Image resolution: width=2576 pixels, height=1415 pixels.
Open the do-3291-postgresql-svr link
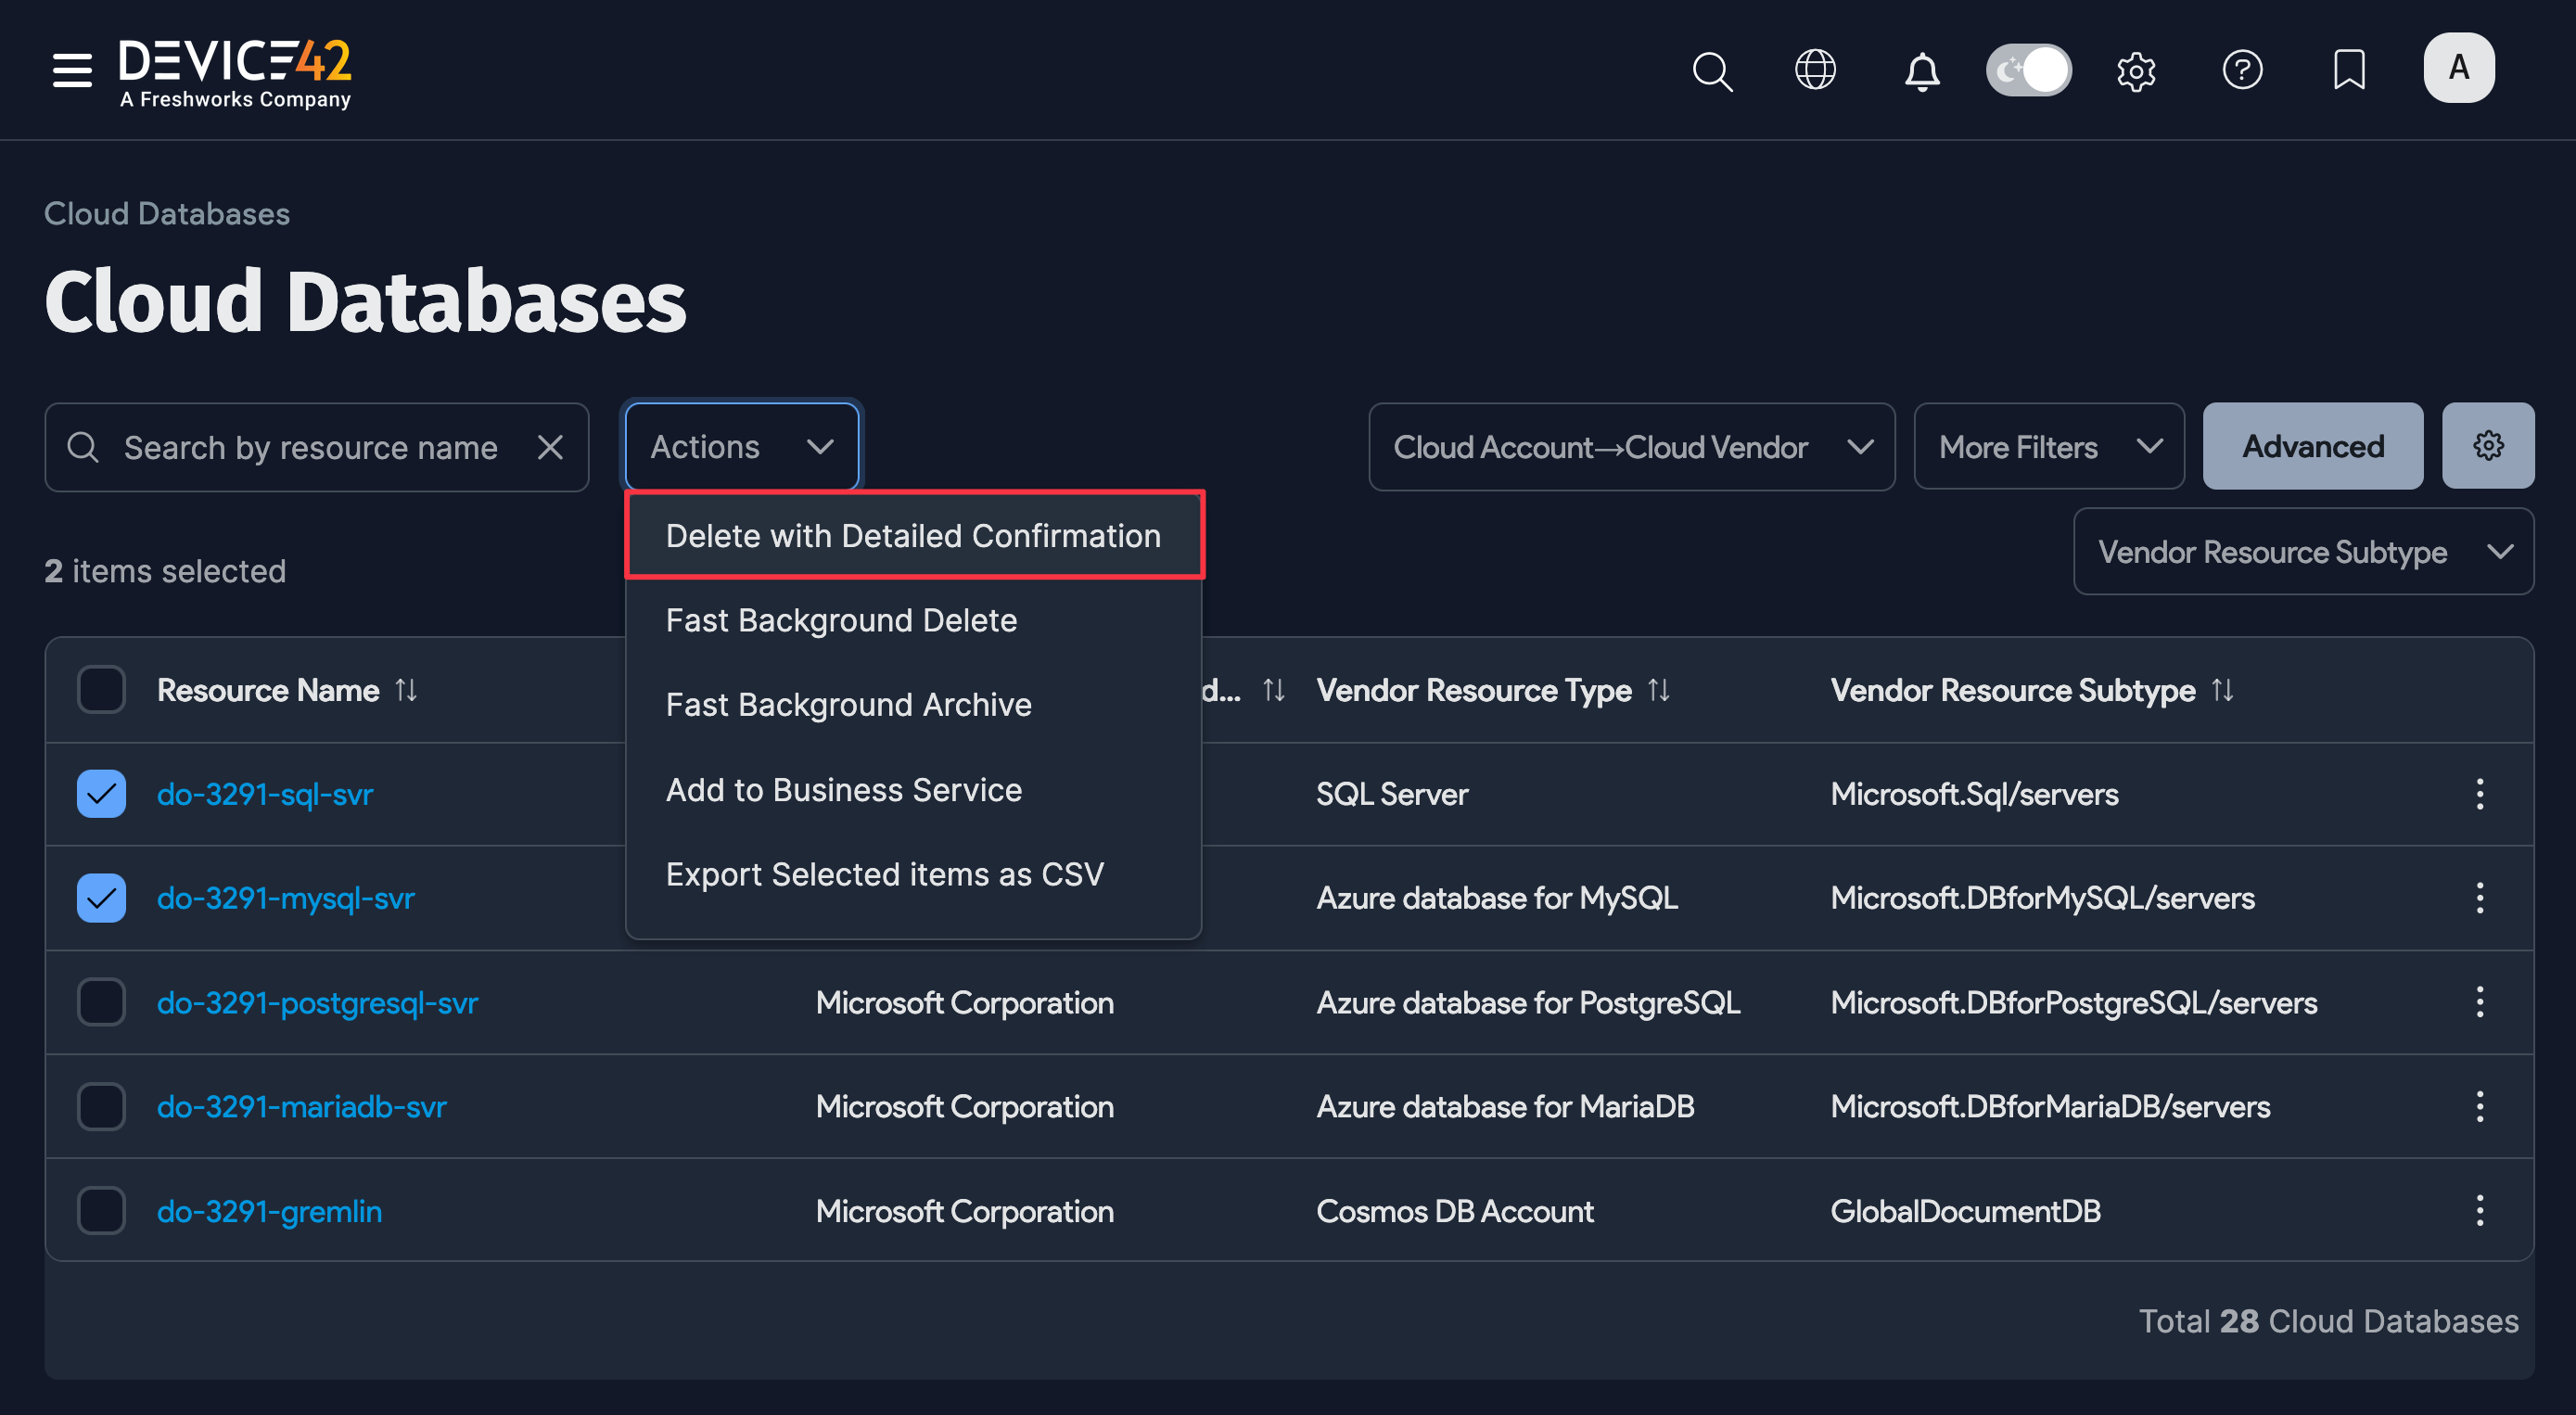(317, 1002)
